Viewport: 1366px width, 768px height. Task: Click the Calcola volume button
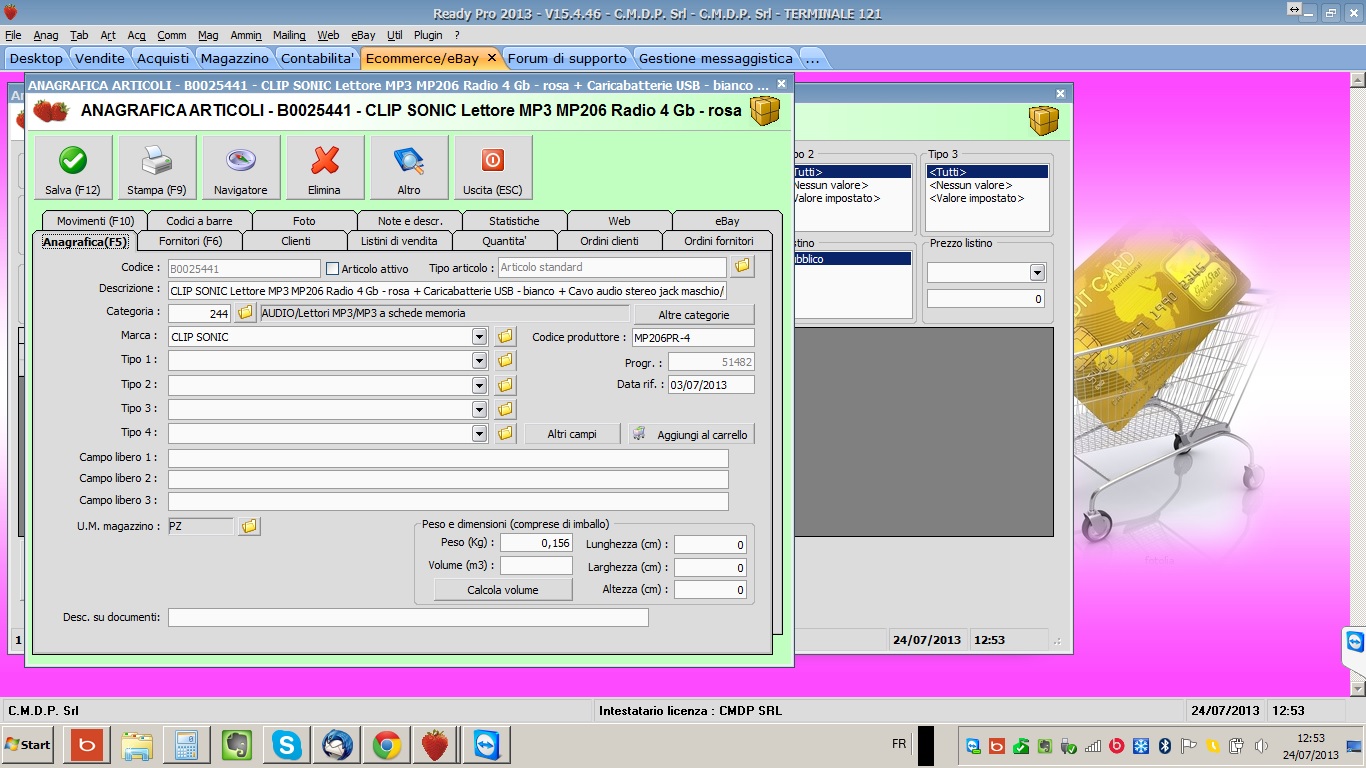[x=503, y=590]
